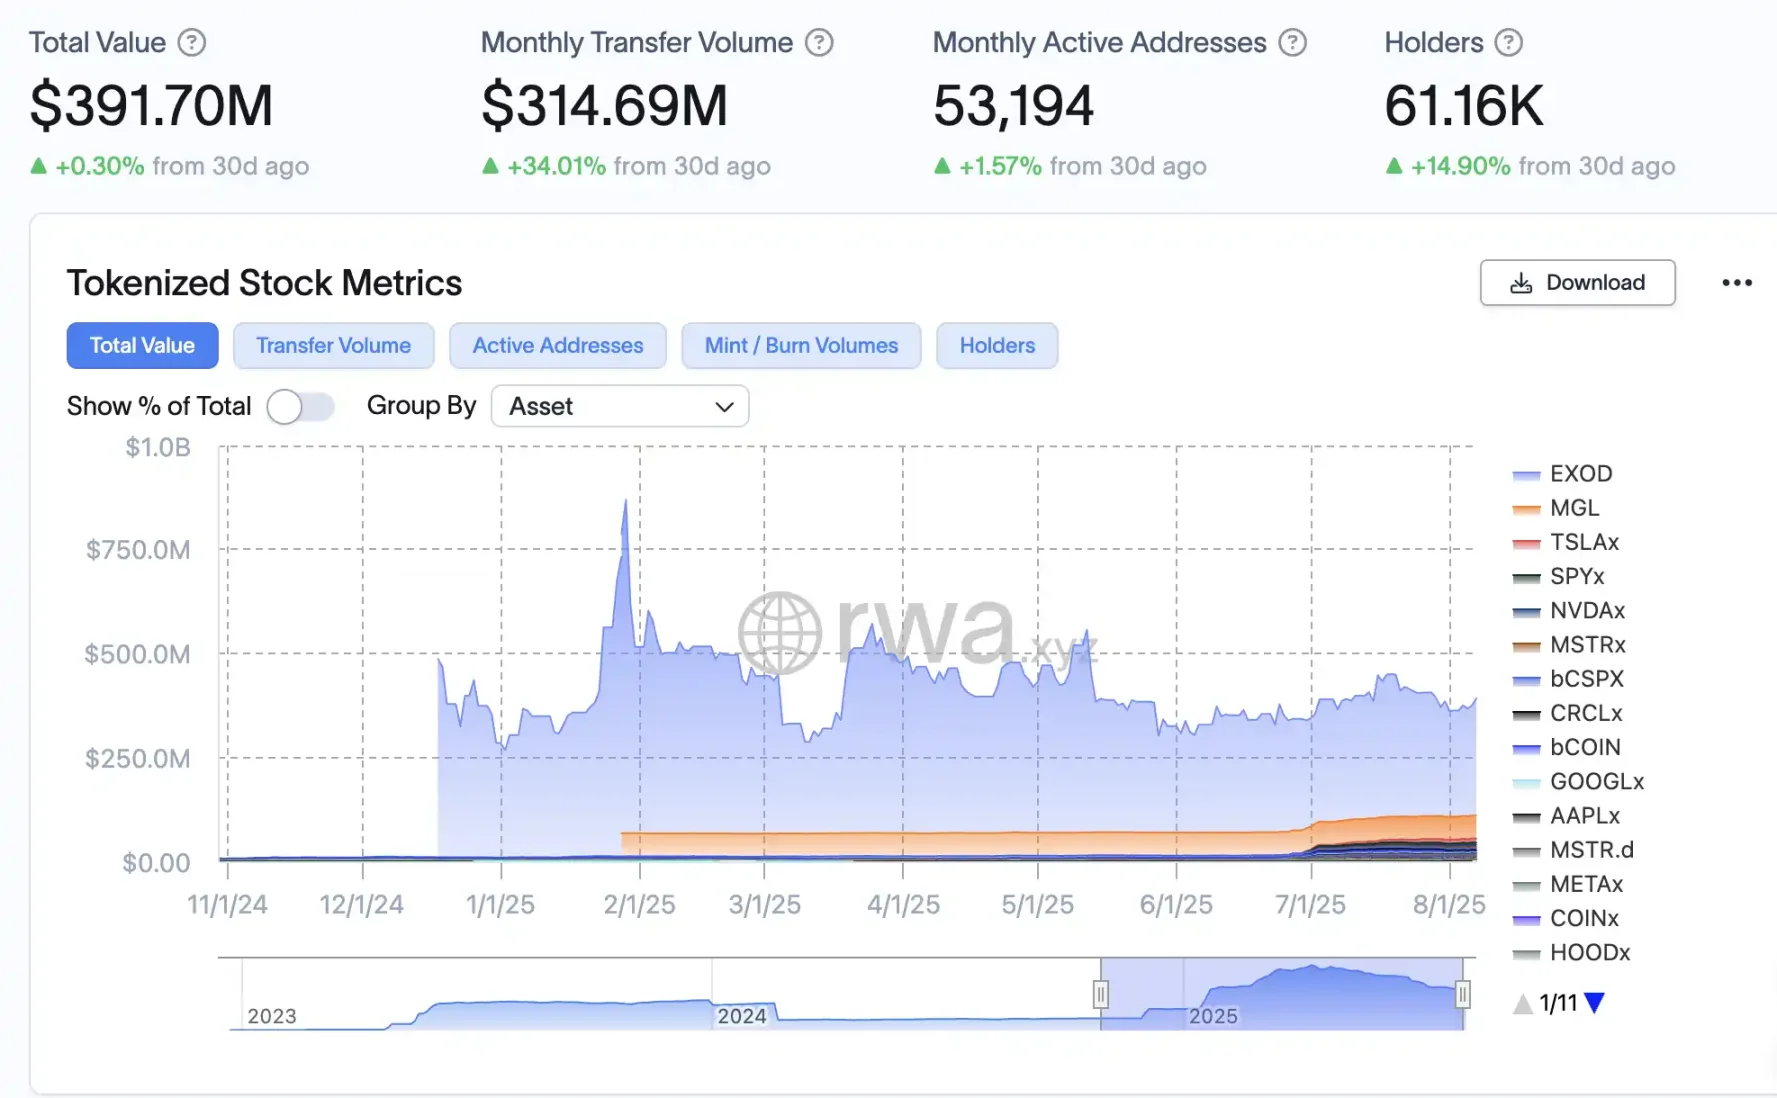The width and height of the screenshot is (1777, 1098).
Task: Hide the MGL series in legend
Action: [x=1574, y=508]
